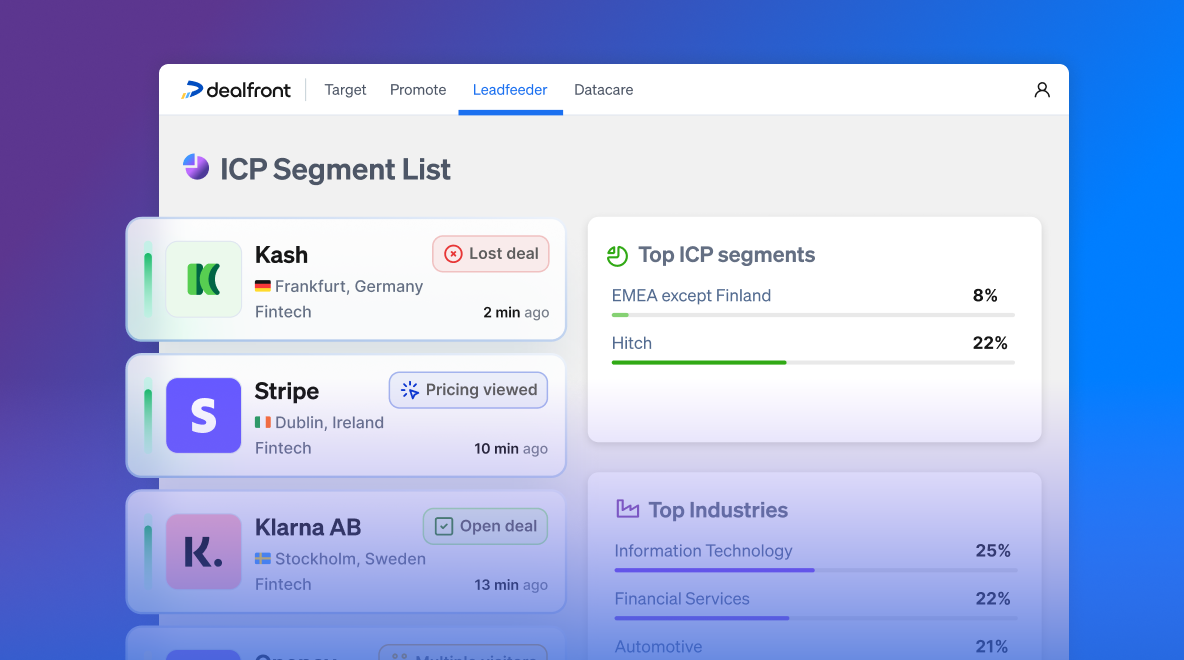
Task: Click the 10 min ago timestamp
Action: click(511, 449)
